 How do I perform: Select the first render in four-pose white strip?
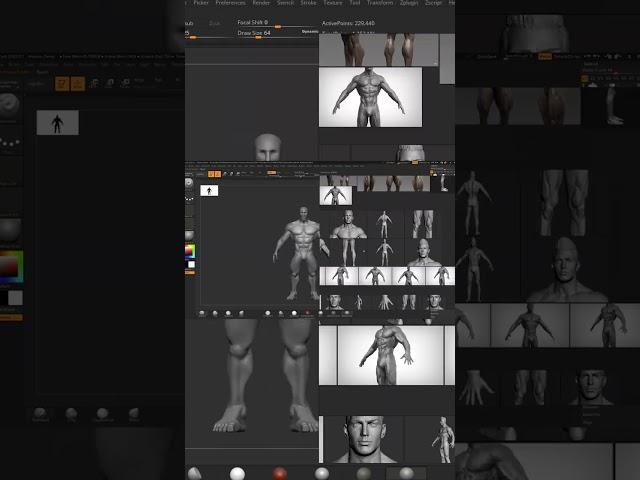pyautogui.click(x=340, y=276)
